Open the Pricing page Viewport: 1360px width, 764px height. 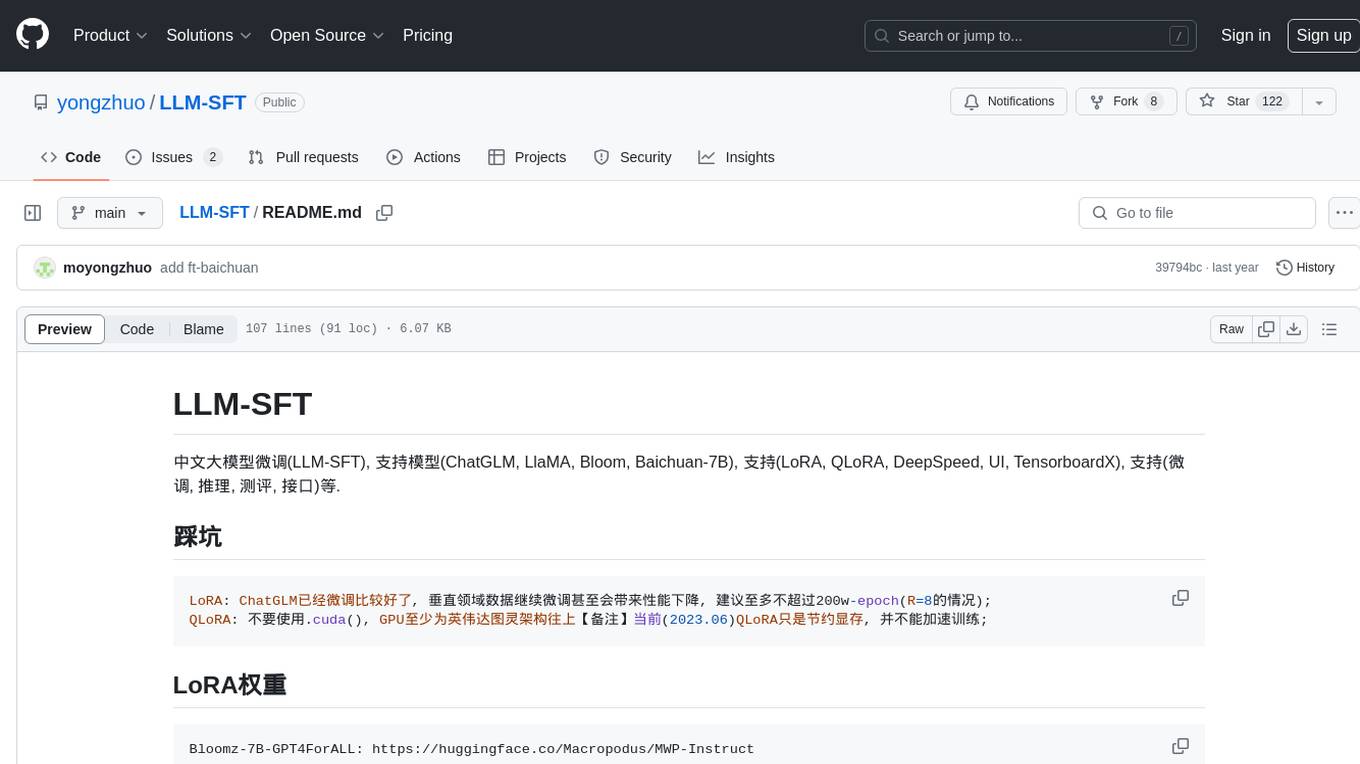427,35
